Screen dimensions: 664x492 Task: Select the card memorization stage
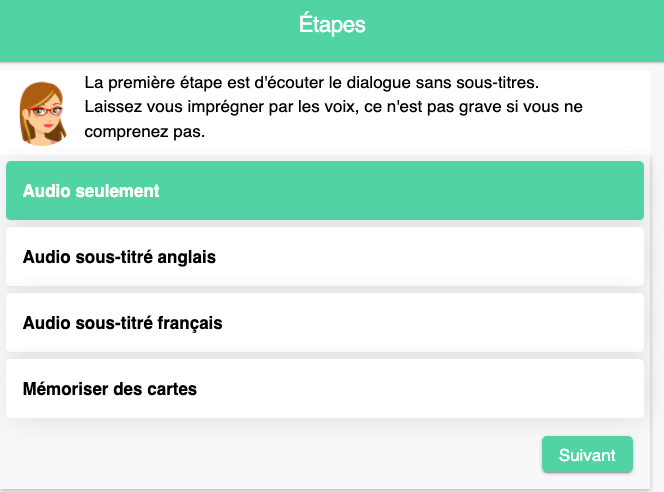point(110,389)
